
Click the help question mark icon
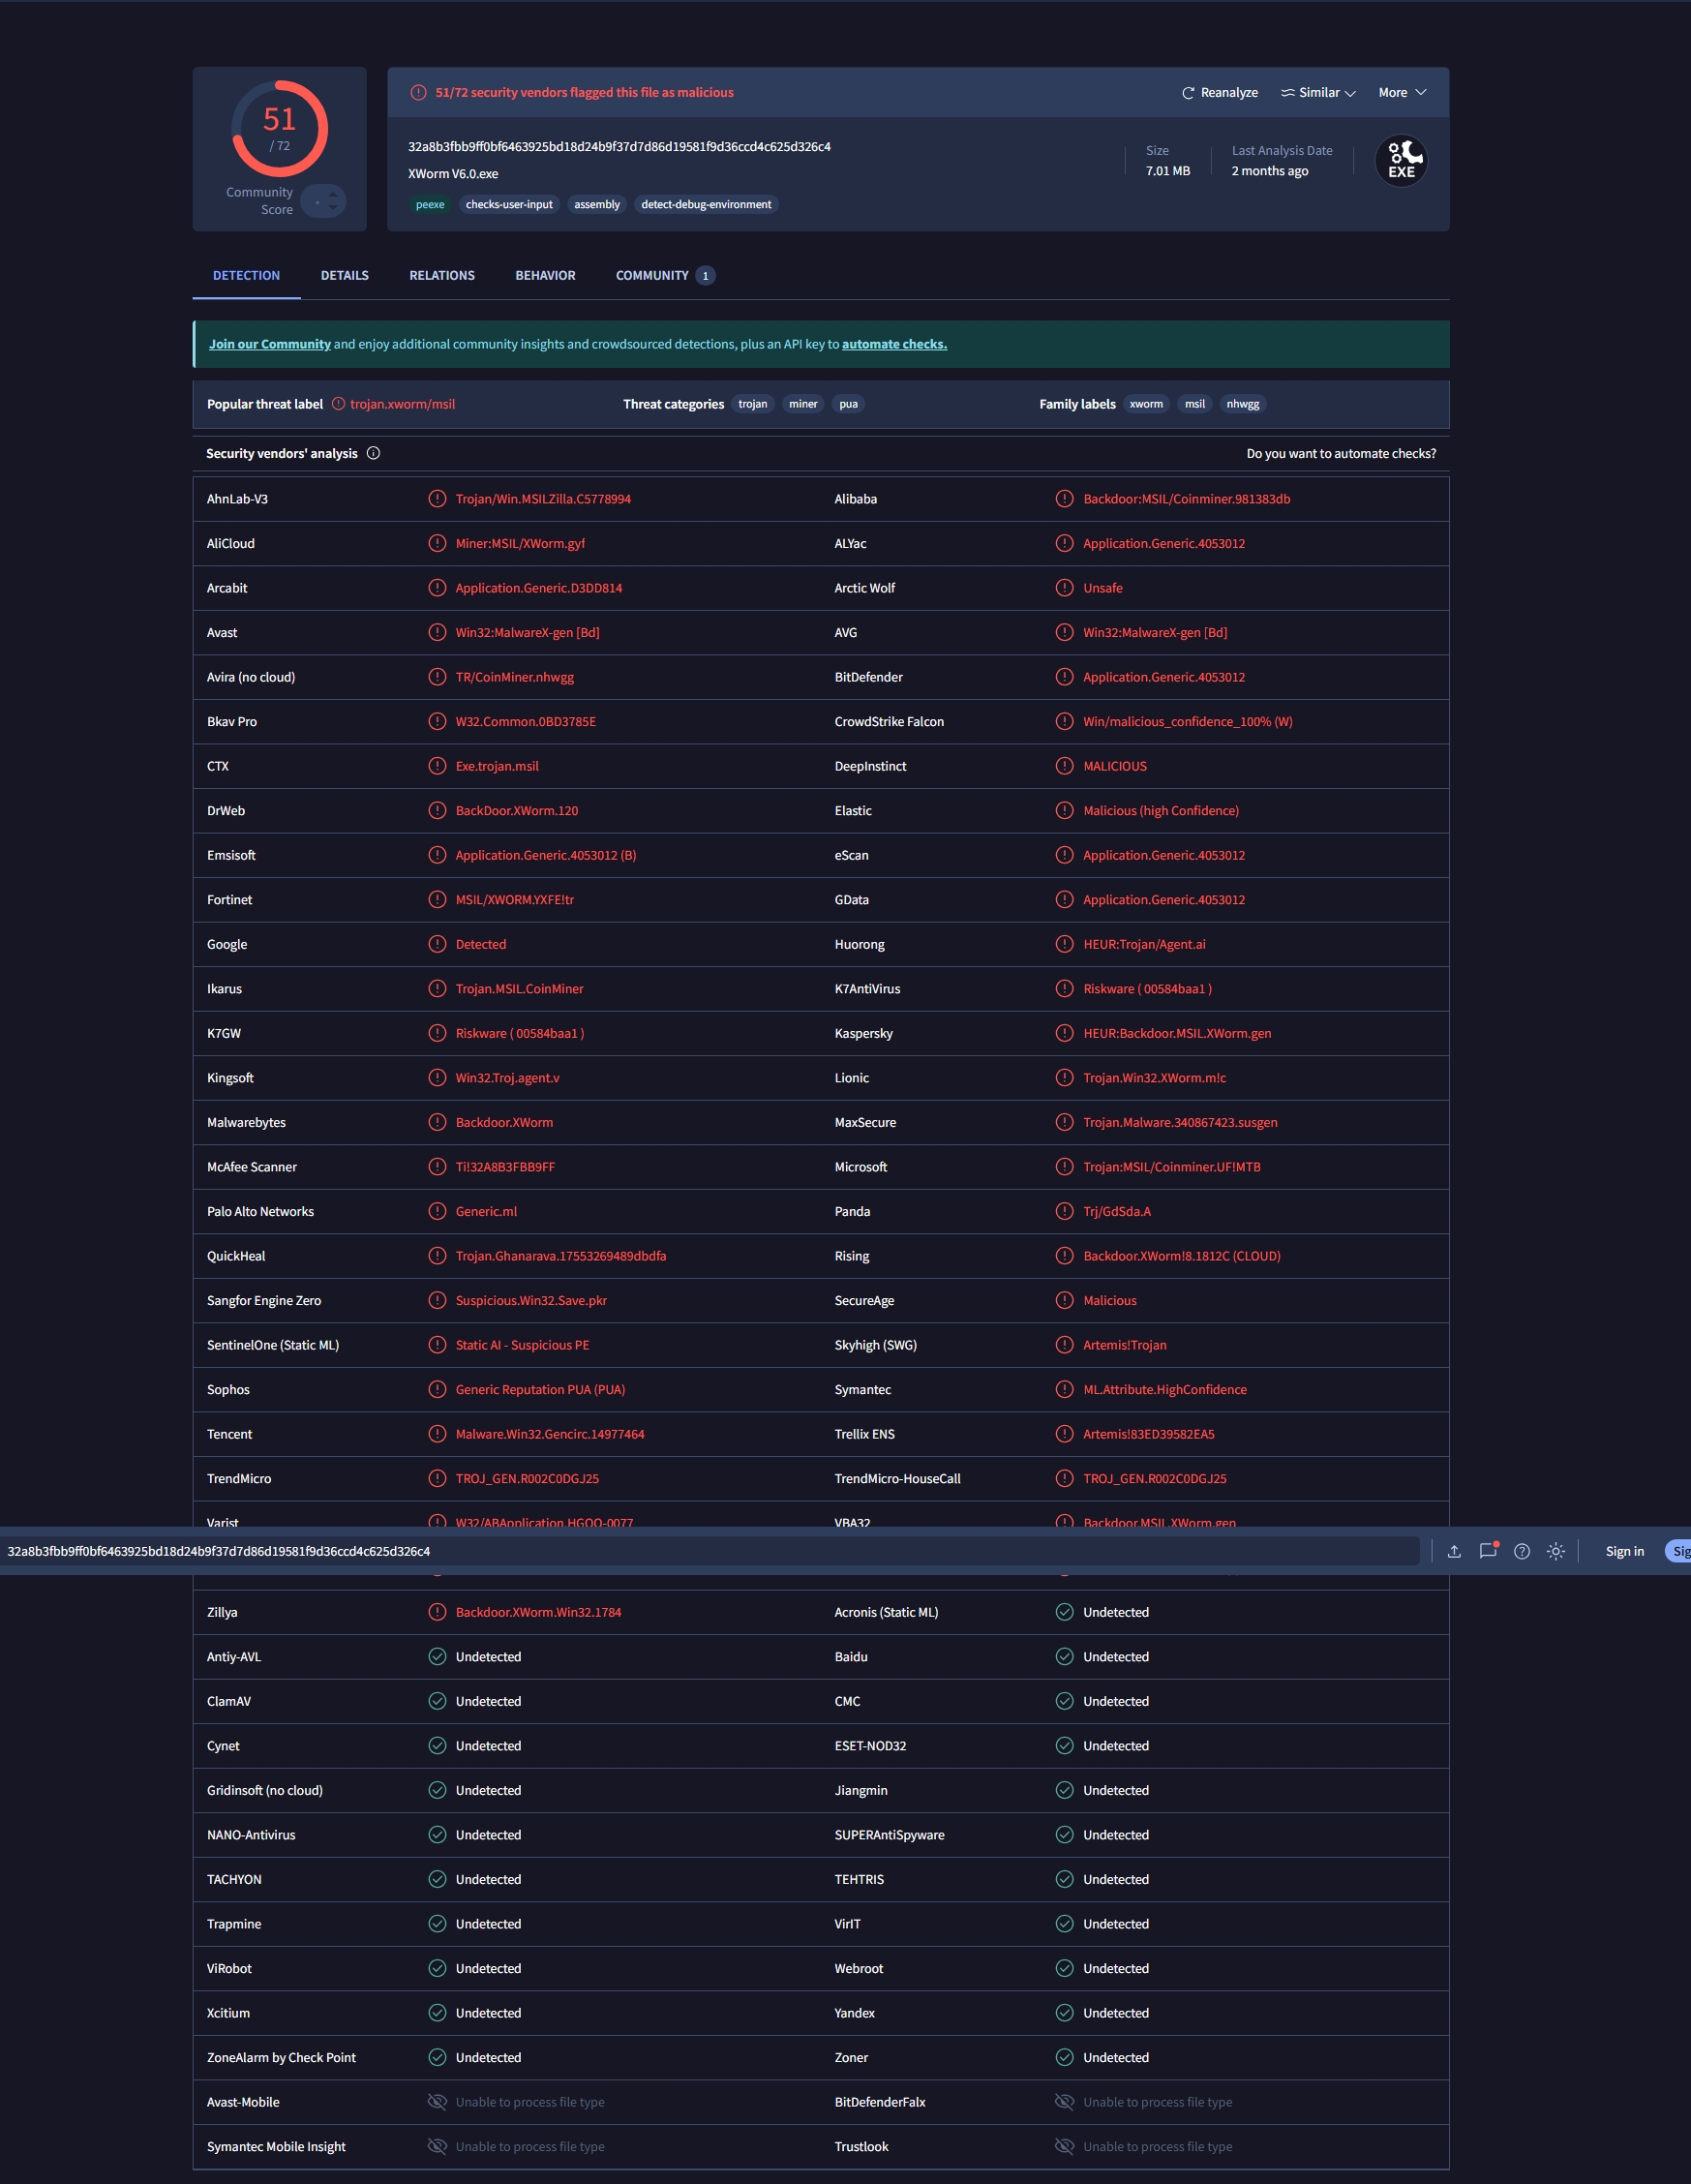pyautogui.click(x=1522, y=1551)
